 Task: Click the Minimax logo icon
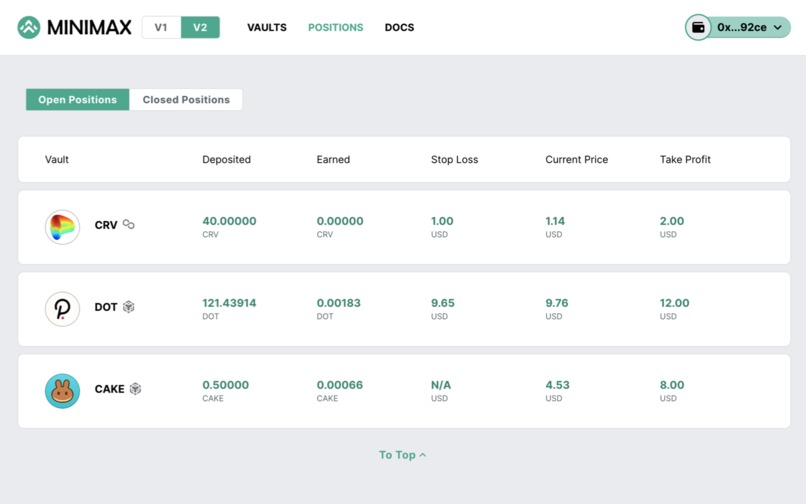coord(29,27)
